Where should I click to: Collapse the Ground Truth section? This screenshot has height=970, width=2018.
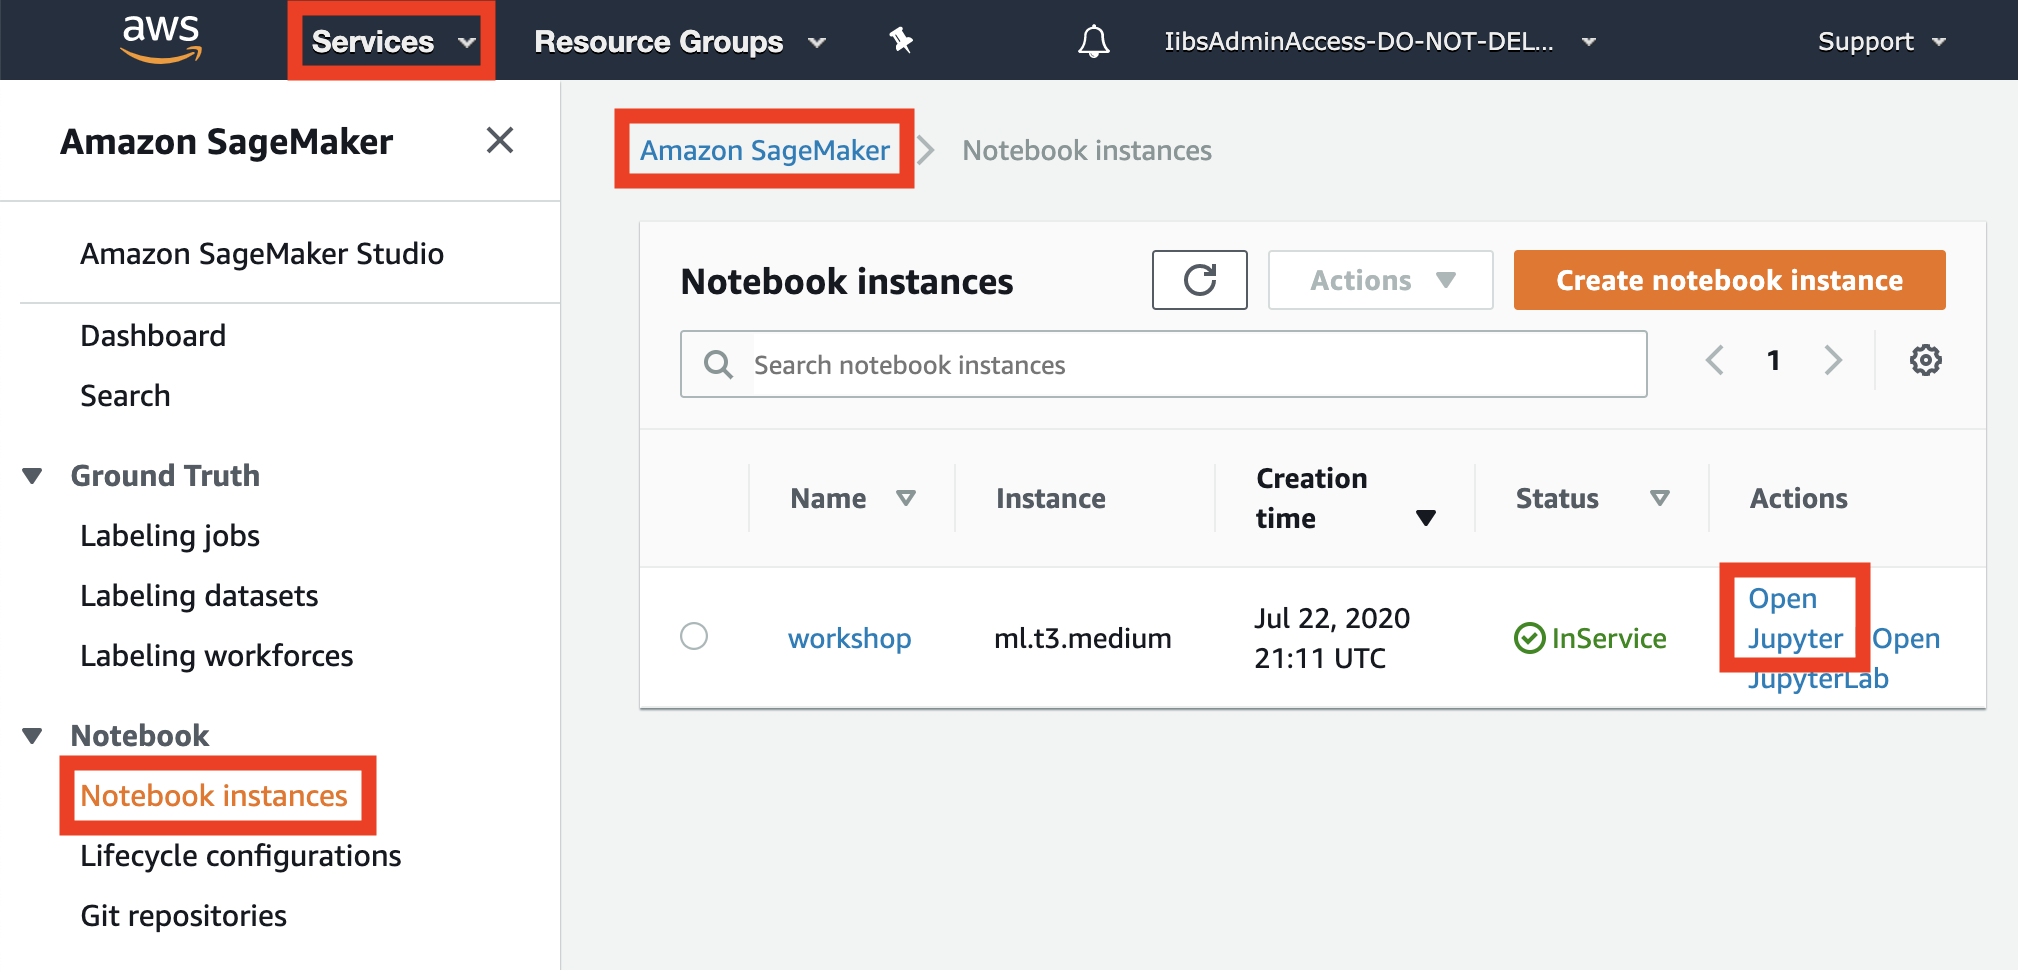(32, 476)
